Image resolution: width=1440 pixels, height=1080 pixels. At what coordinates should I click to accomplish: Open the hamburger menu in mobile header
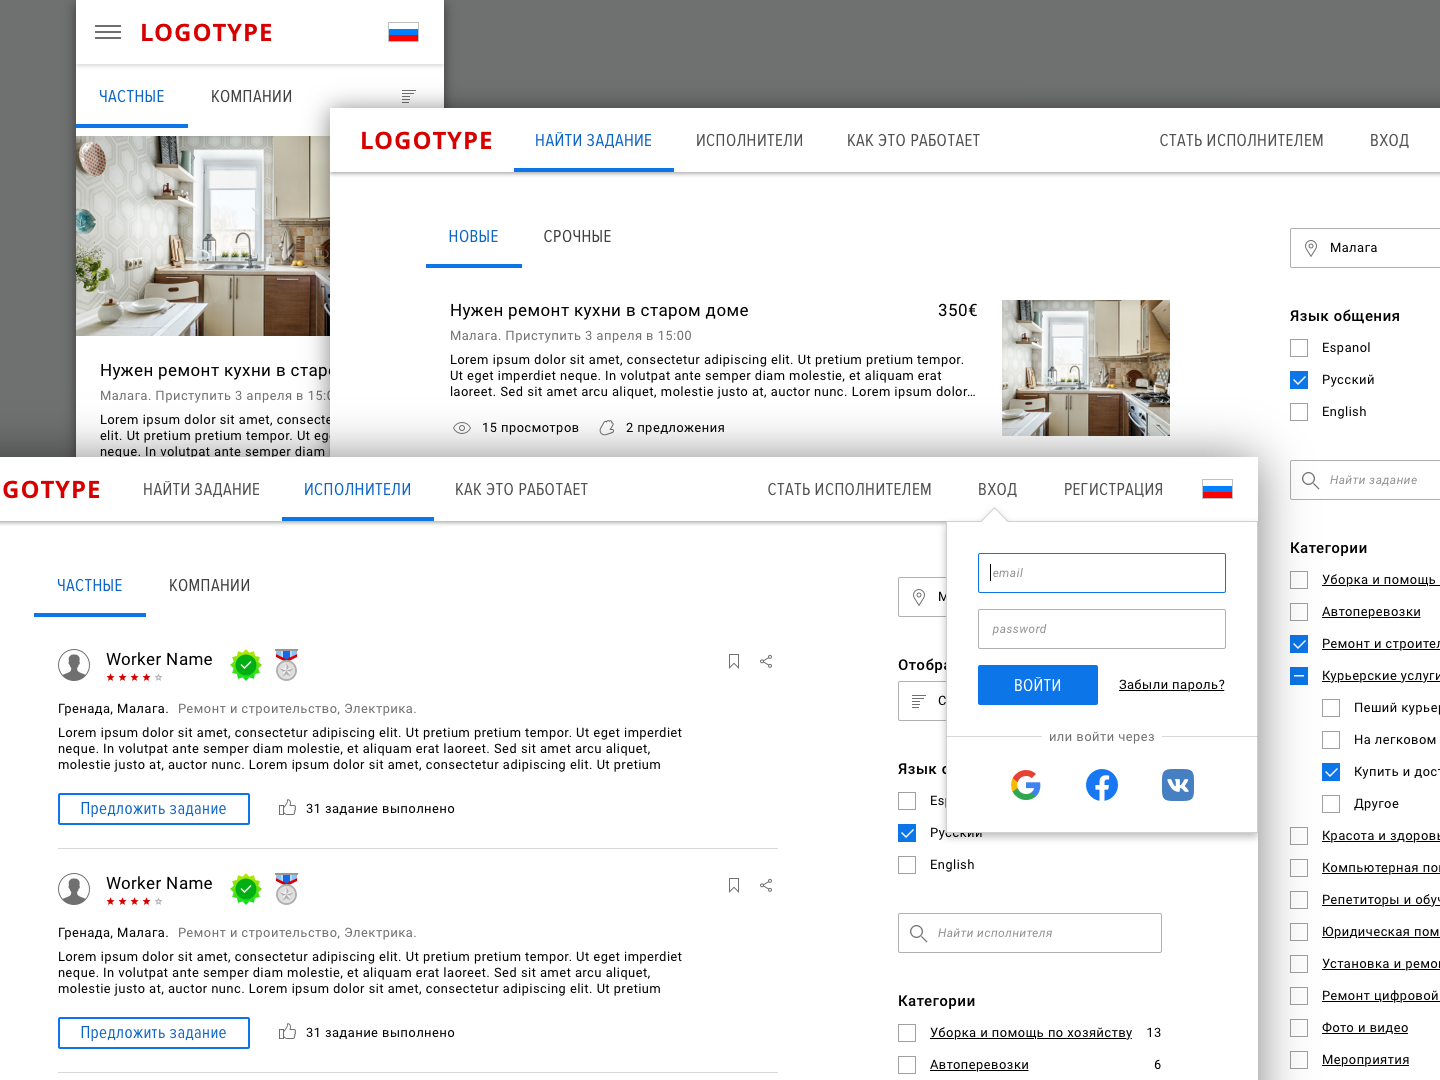point(108,33)
